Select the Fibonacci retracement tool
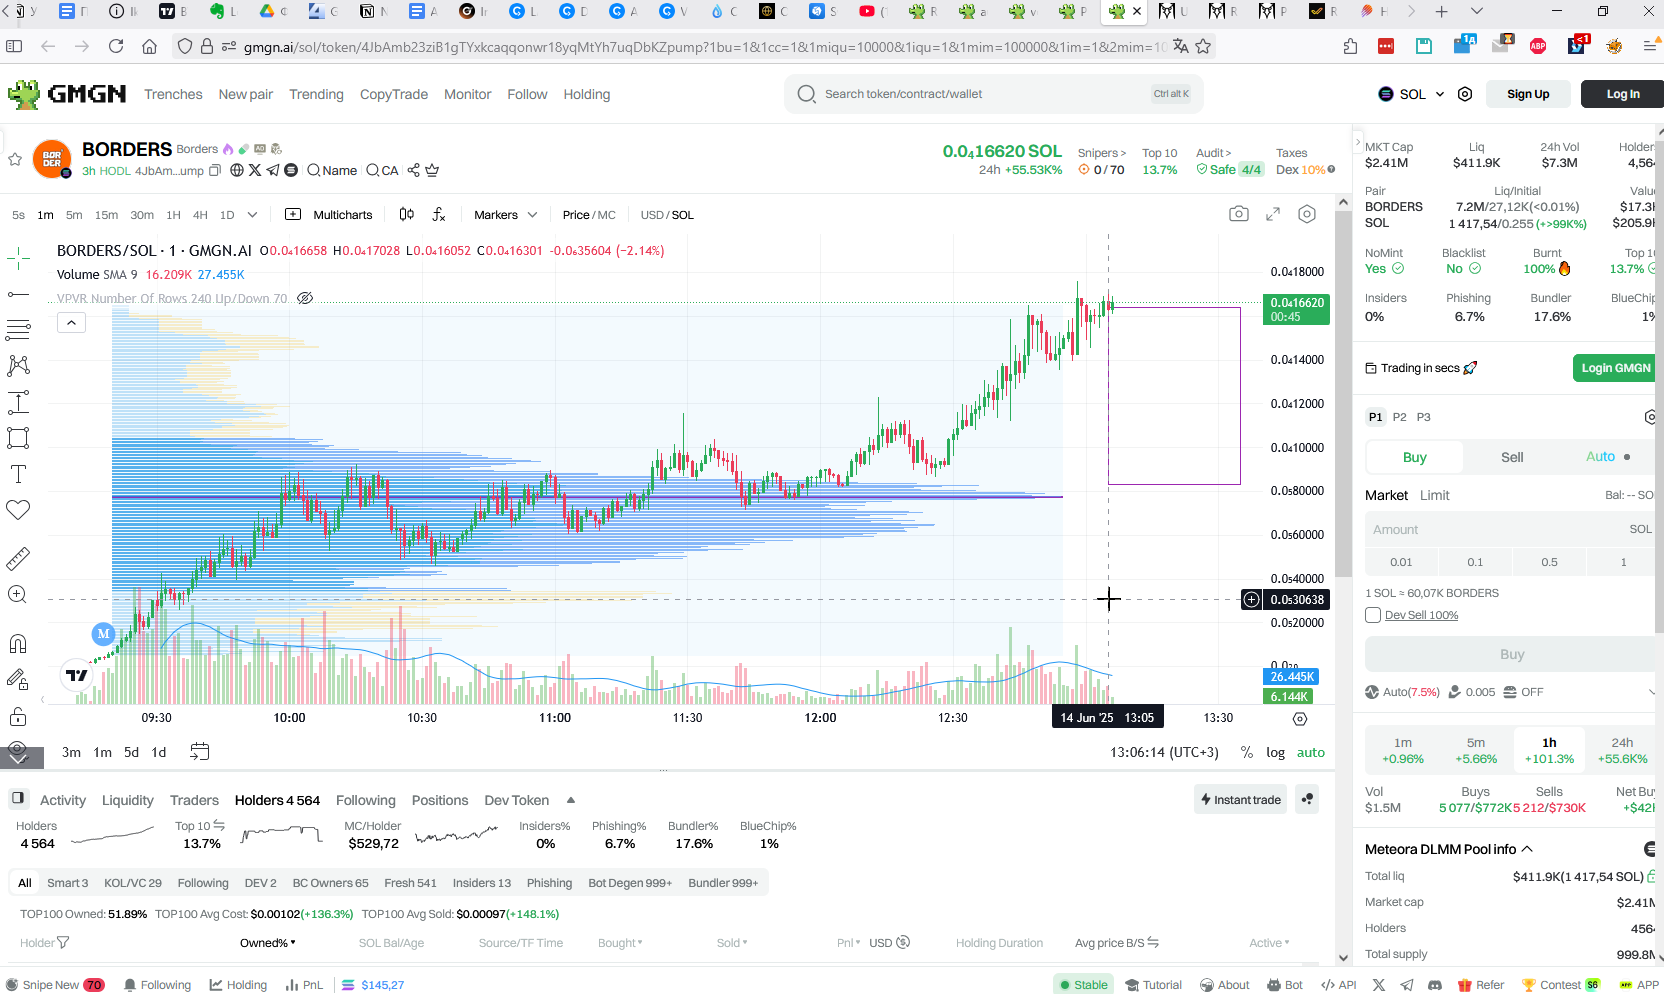 (18, 329)
